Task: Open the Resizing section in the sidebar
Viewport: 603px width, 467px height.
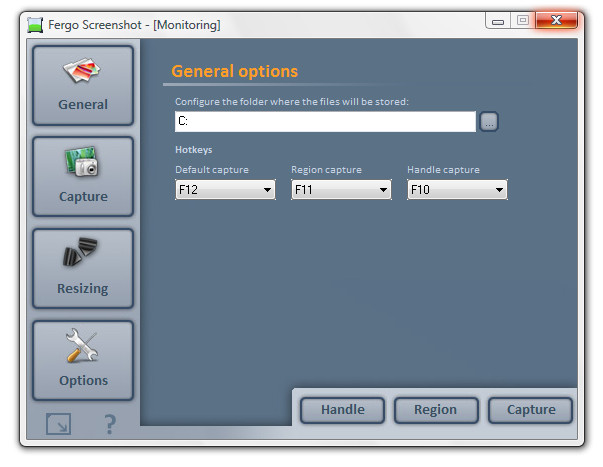Action: [x=83, y=269]
